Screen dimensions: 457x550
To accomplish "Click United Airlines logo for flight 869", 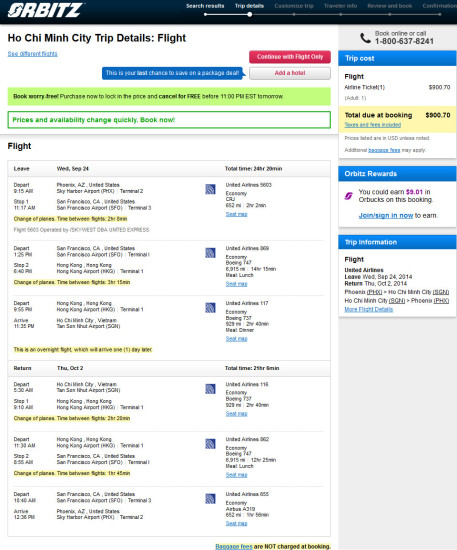I will [210, 253].
